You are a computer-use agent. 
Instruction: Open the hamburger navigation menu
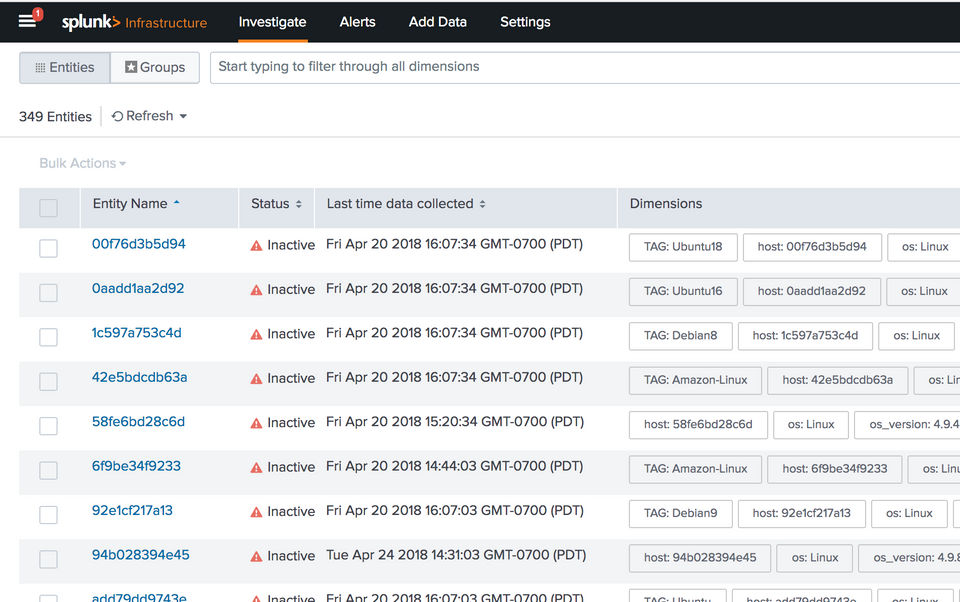27,21
